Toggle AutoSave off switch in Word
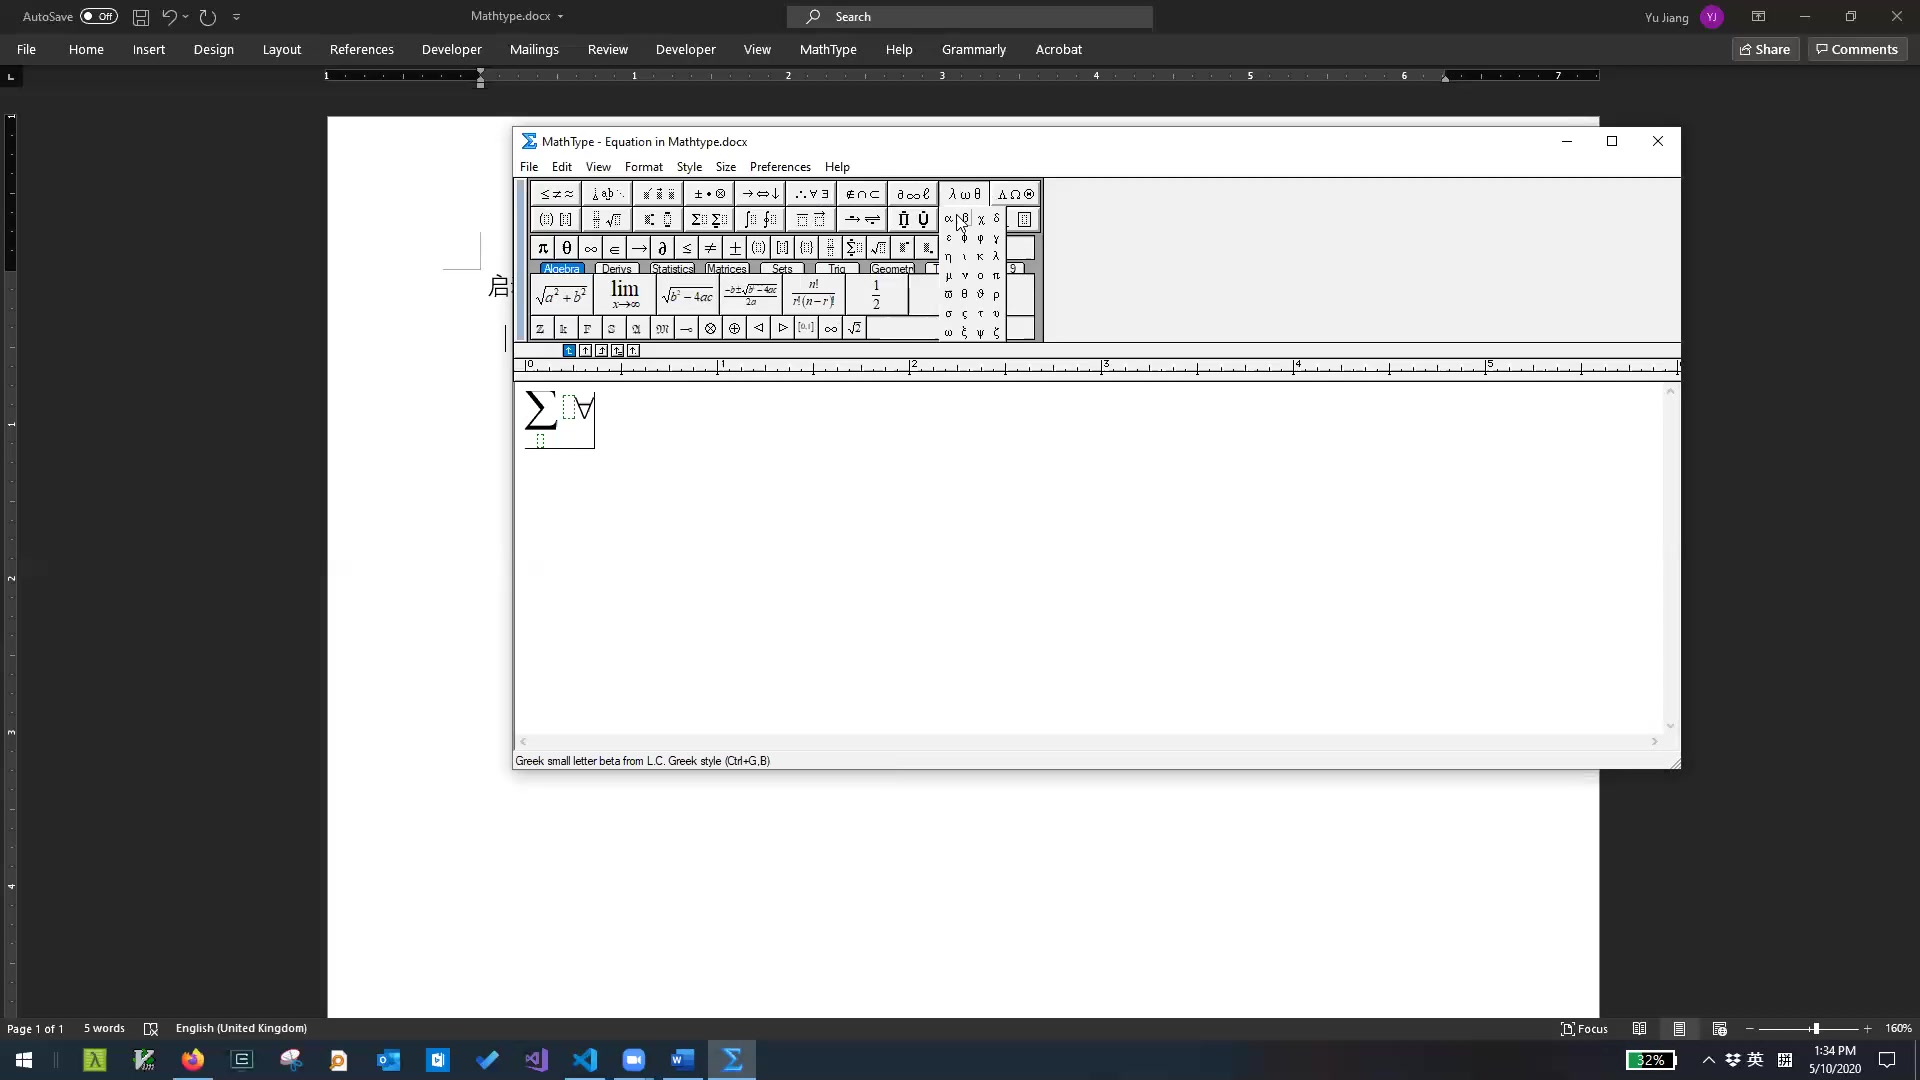Screen dimensions: 1920x1080 click(x=99, y=16)
